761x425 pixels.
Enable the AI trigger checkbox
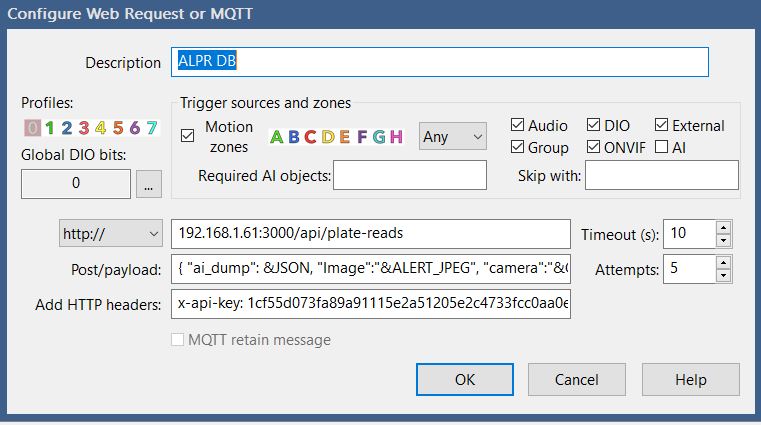click(x=662, y=148)
